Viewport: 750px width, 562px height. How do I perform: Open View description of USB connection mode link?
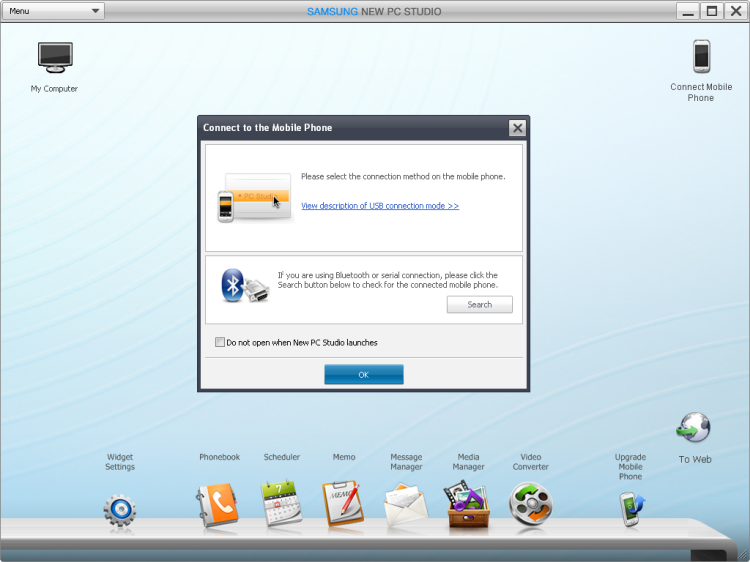coord(380,206)
